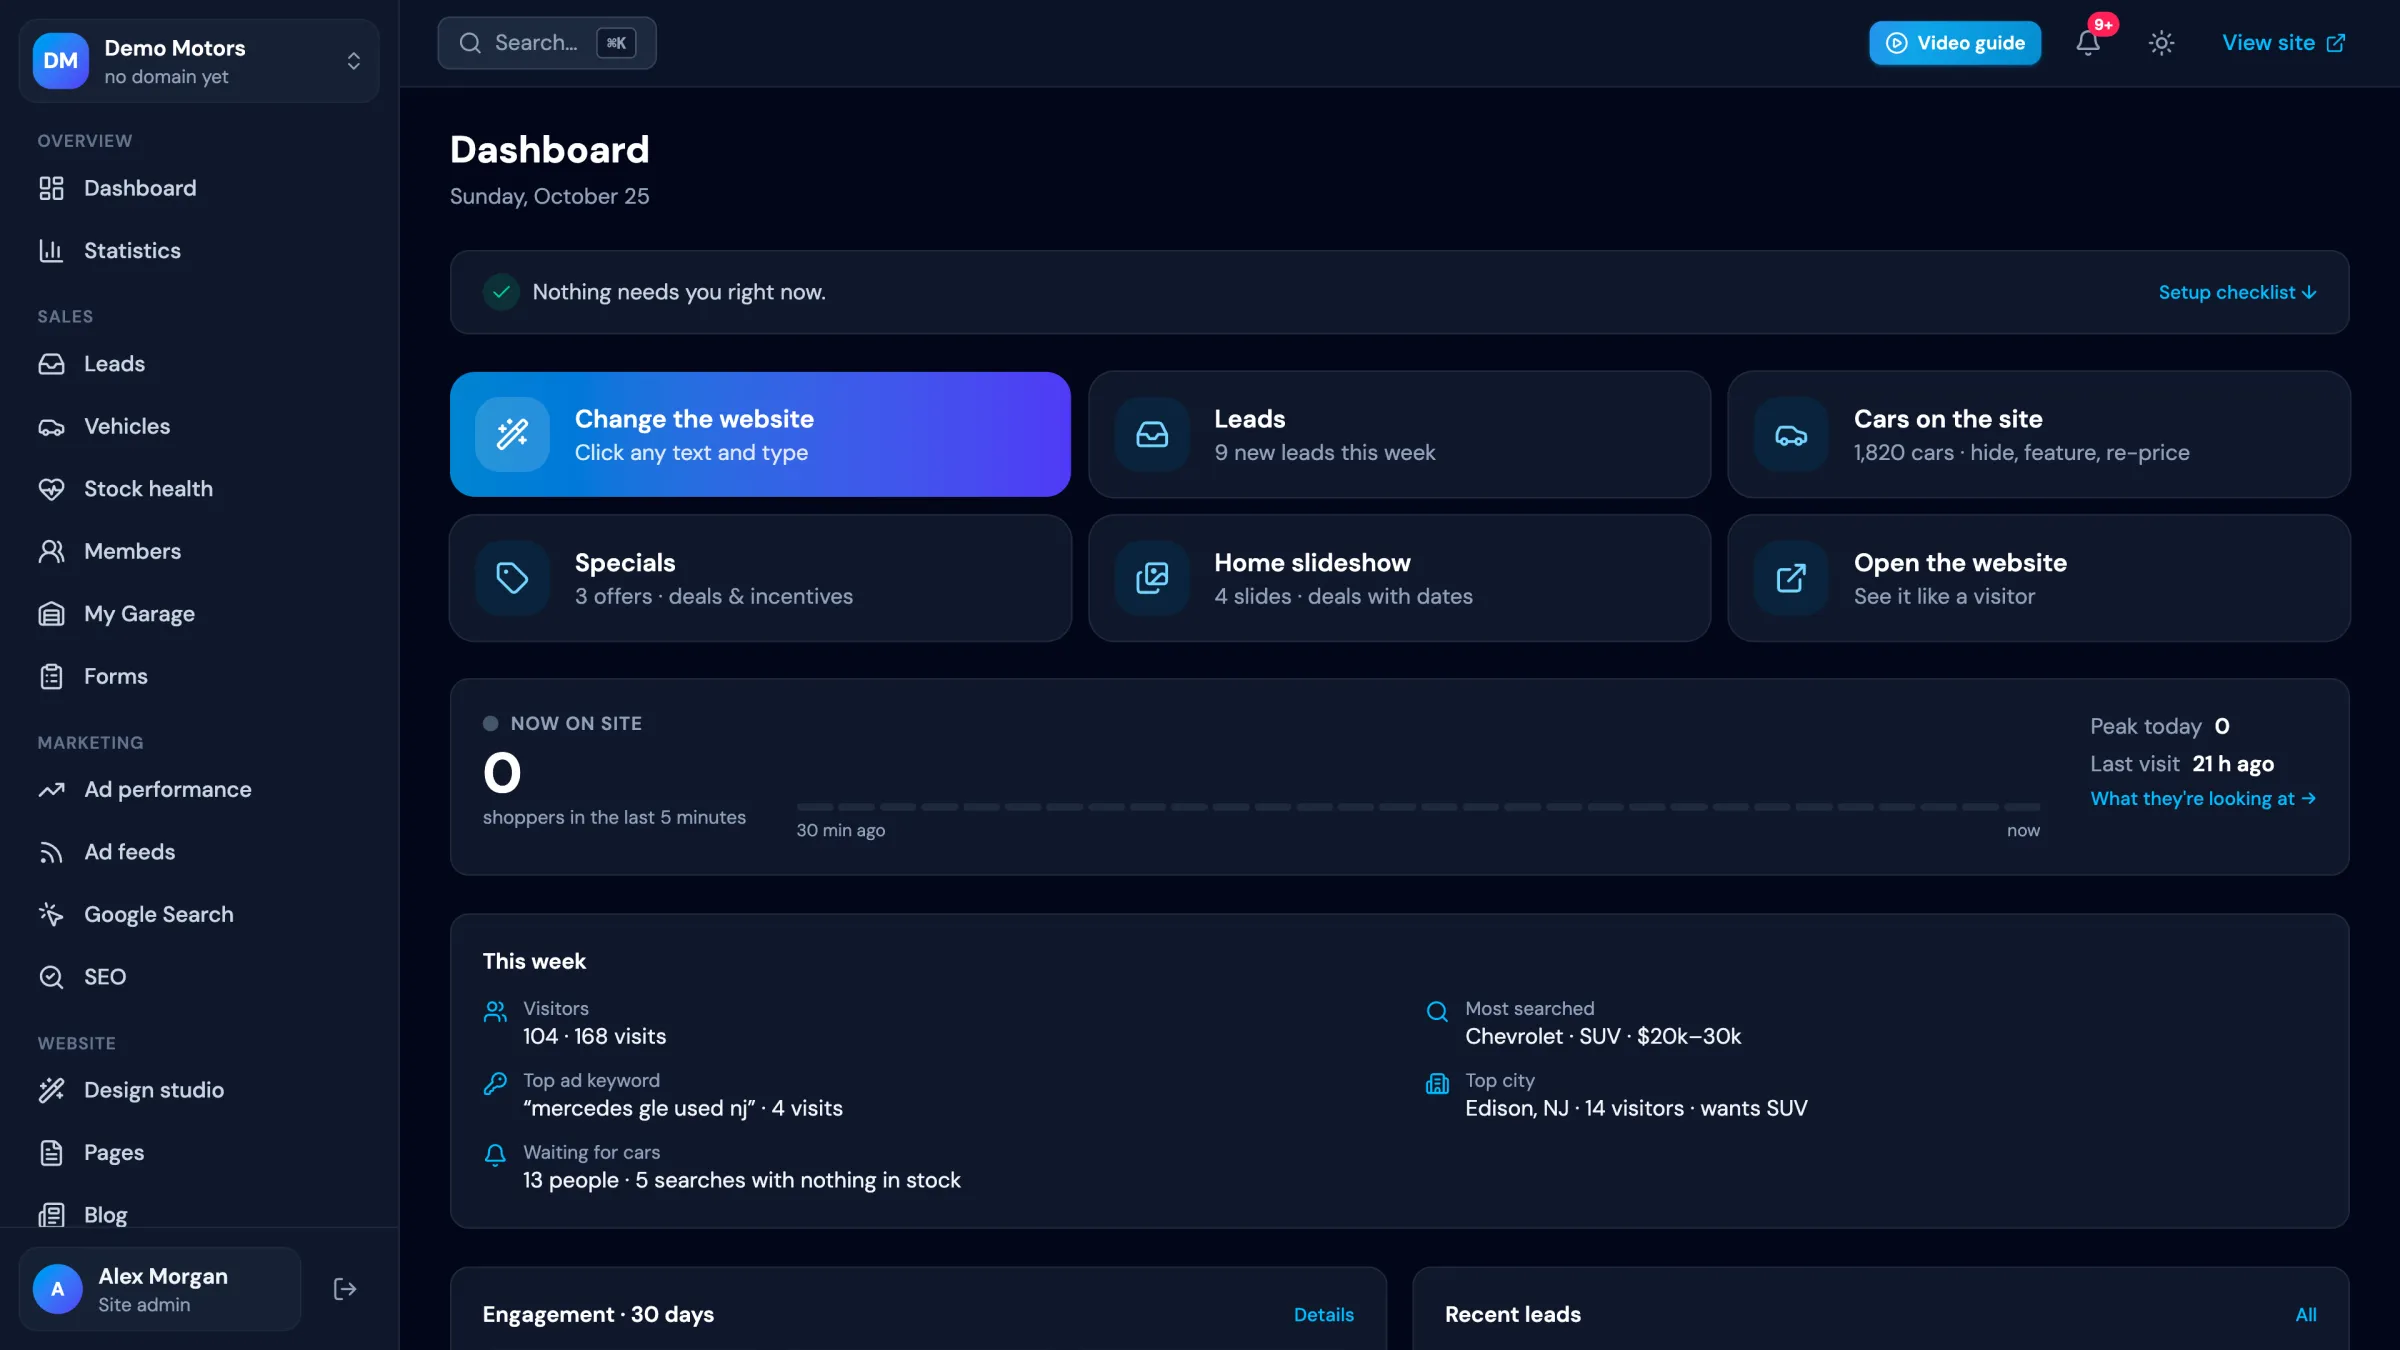
Task: Click '13 people · 5 searches with nothing in stock'
Action: [741, 1181]
